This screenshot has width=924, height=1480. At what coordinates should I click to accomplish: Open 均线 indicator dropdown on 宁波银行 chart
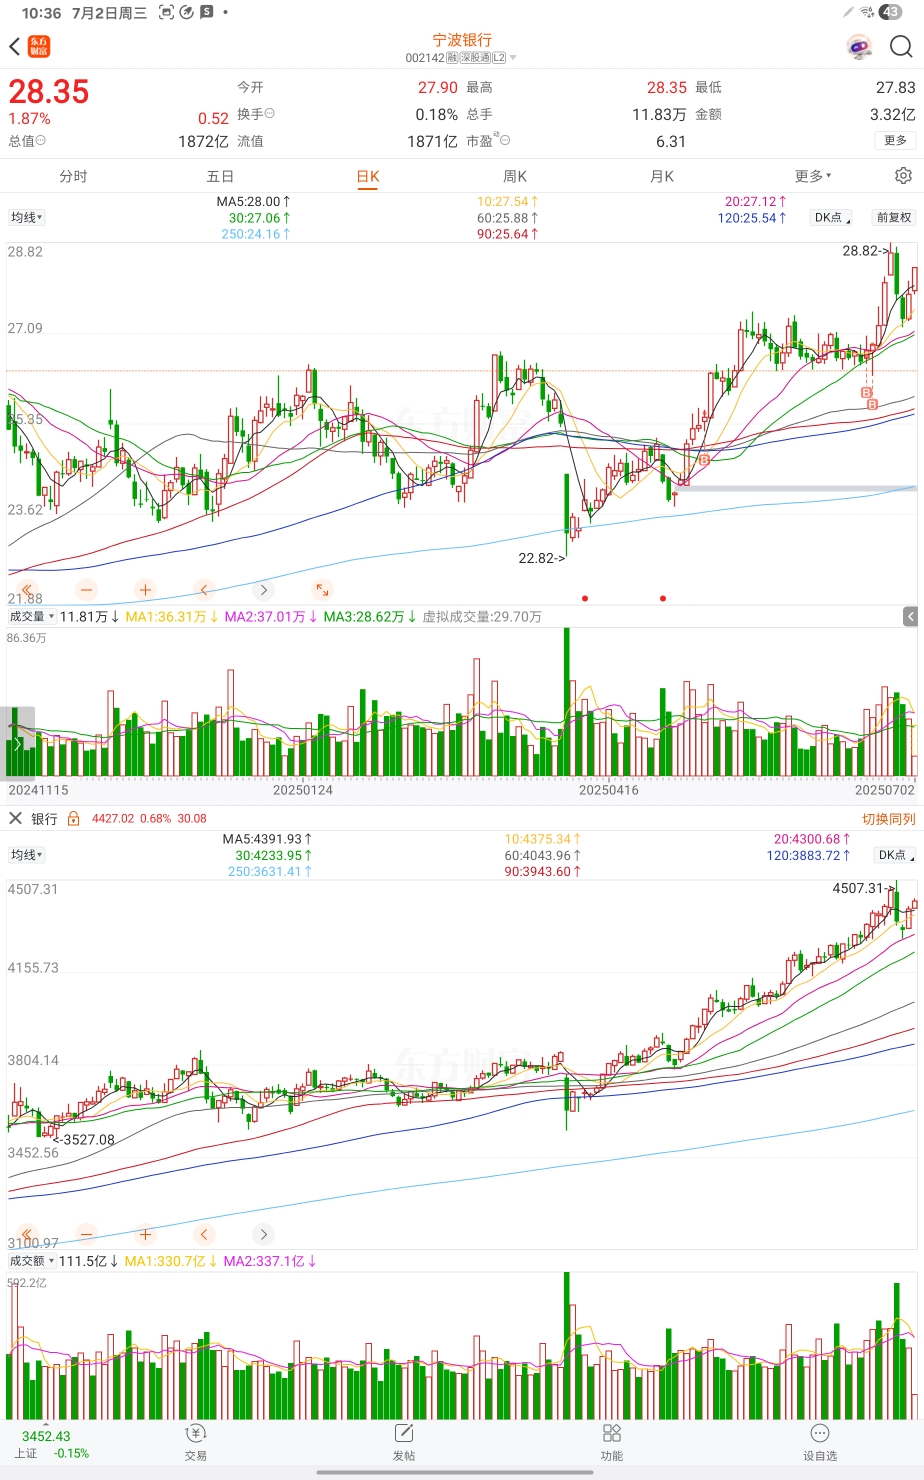pos(27,217)
